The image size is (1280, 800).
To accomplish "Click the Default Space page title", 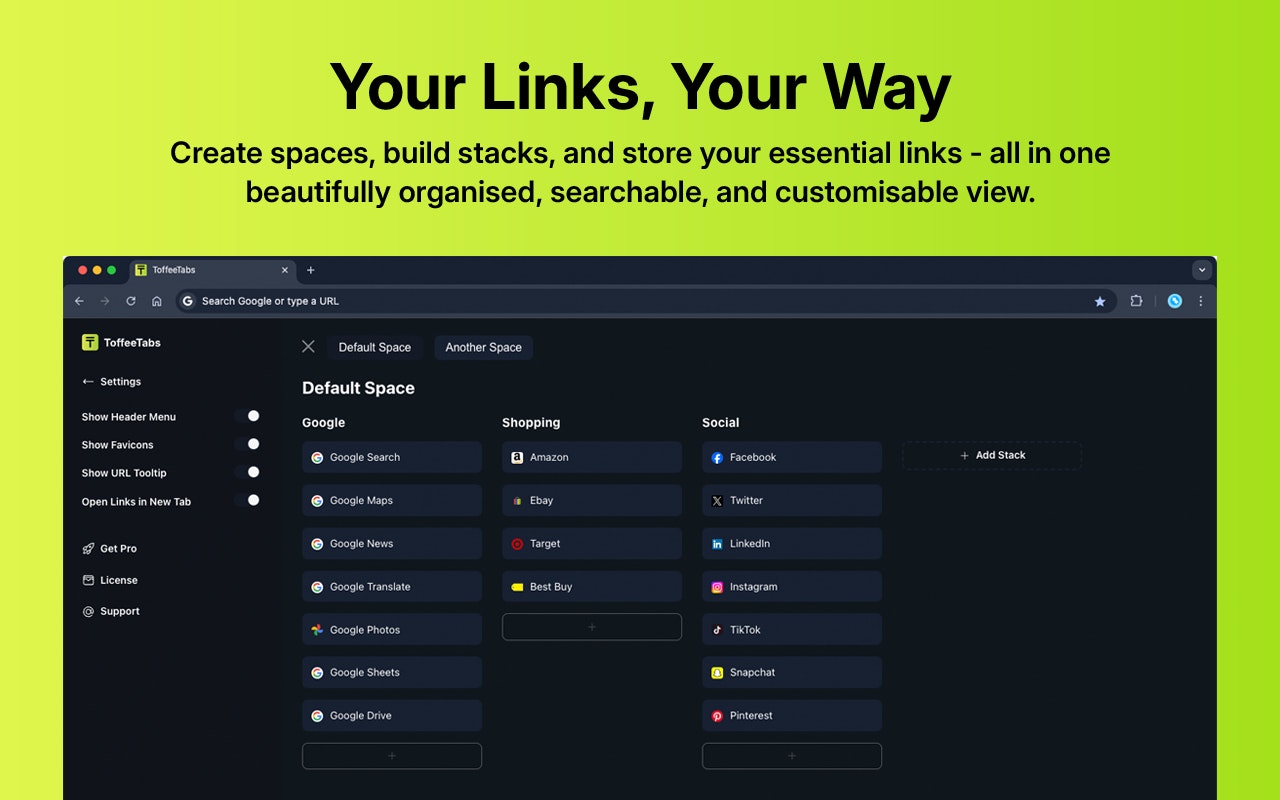I will (358, 388).
